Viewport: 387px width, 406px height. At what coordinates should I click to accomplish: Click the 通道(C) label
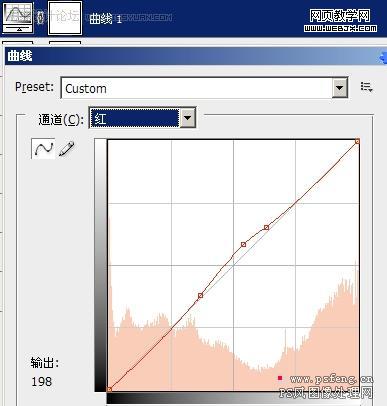point(61,119)
